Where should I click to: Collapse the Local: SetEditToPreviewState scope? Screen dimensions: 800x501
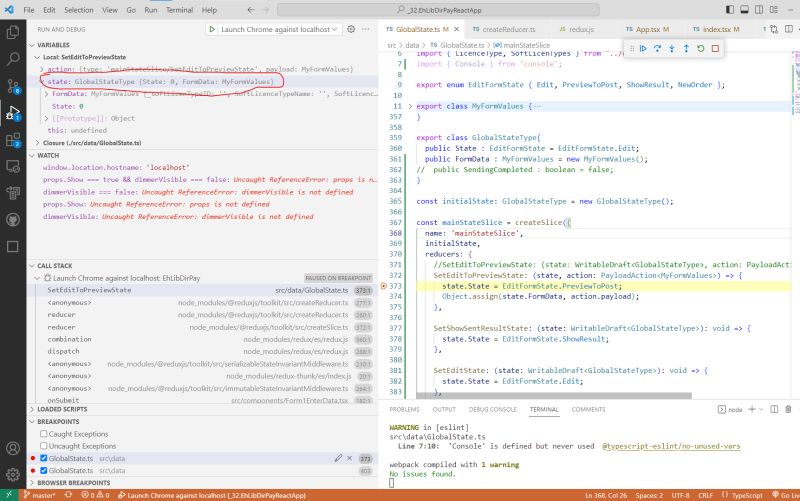37,57
